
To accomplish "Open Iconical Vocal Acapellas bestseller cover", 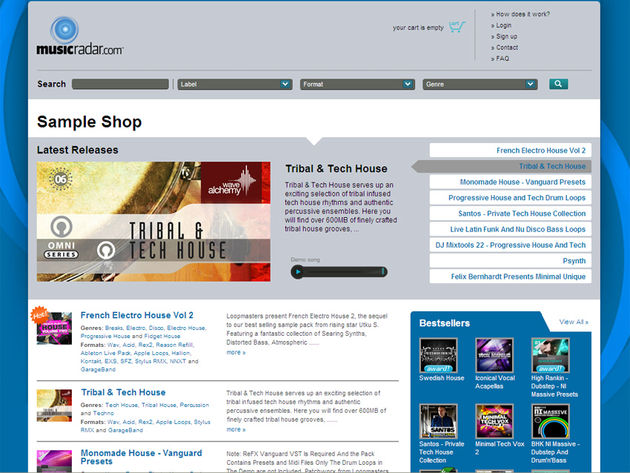I will (494, 355).
